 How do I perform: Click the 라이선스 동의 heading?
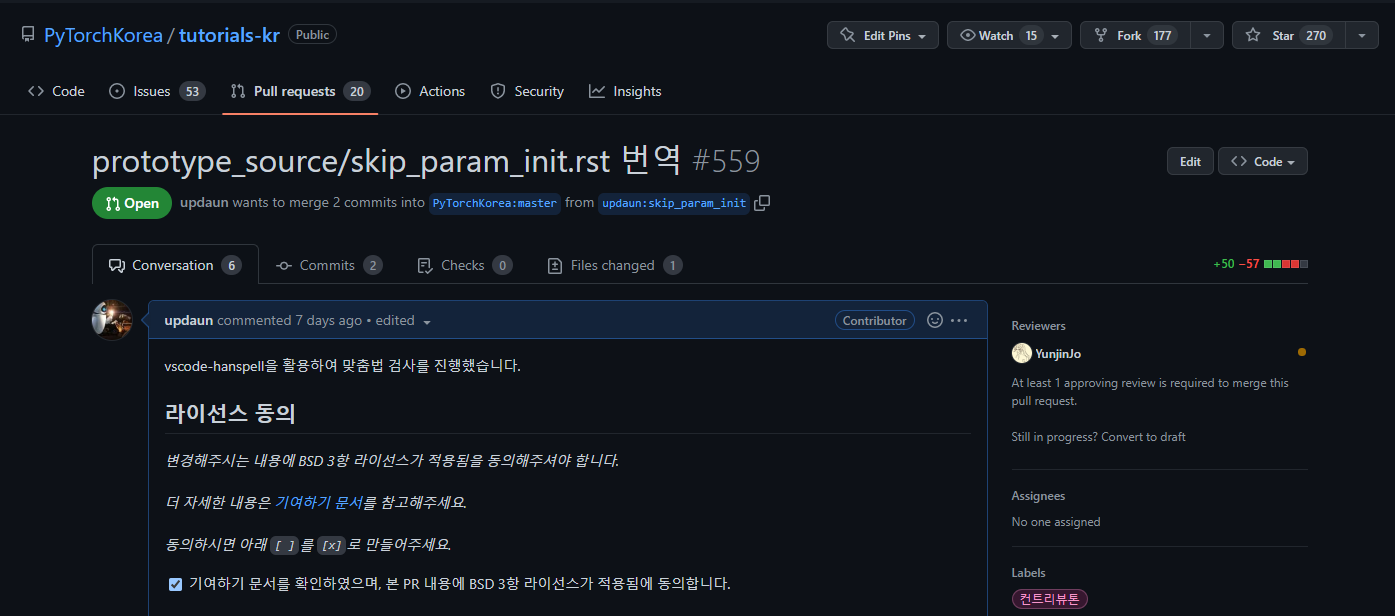click(x=229, y=412)
